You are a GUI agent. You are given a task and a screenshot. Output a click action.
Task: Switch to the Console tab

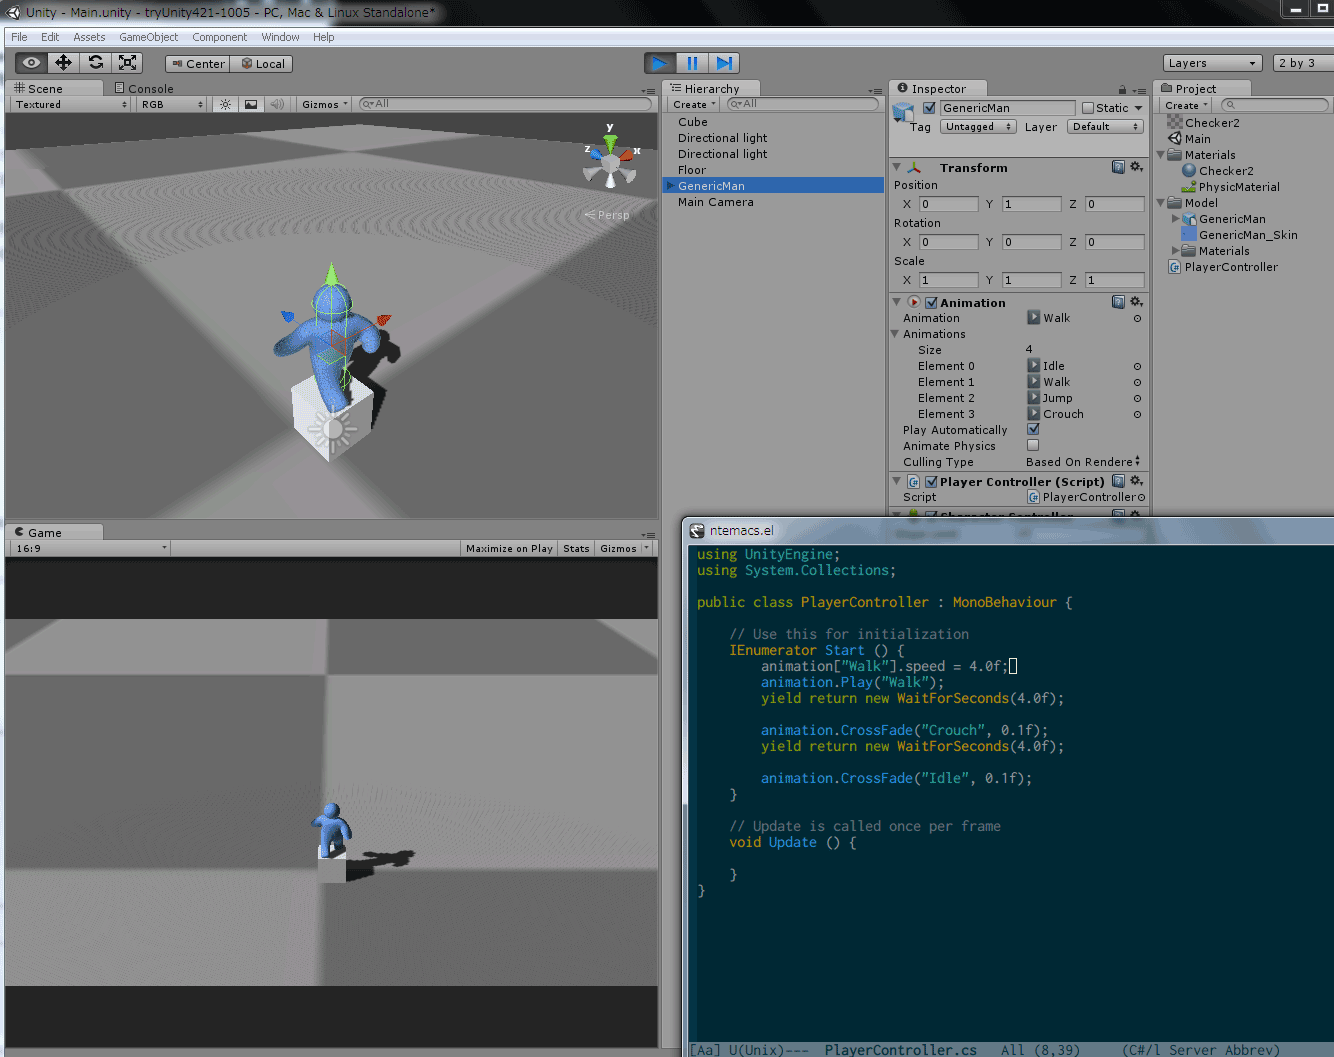click(150, 88)
